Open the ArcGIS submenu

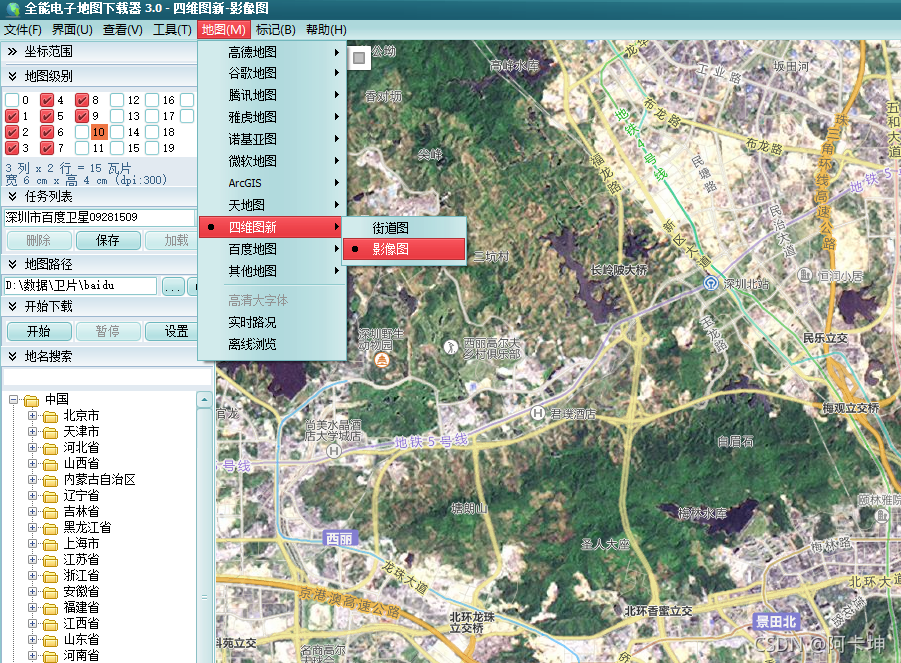coord(272,183)
